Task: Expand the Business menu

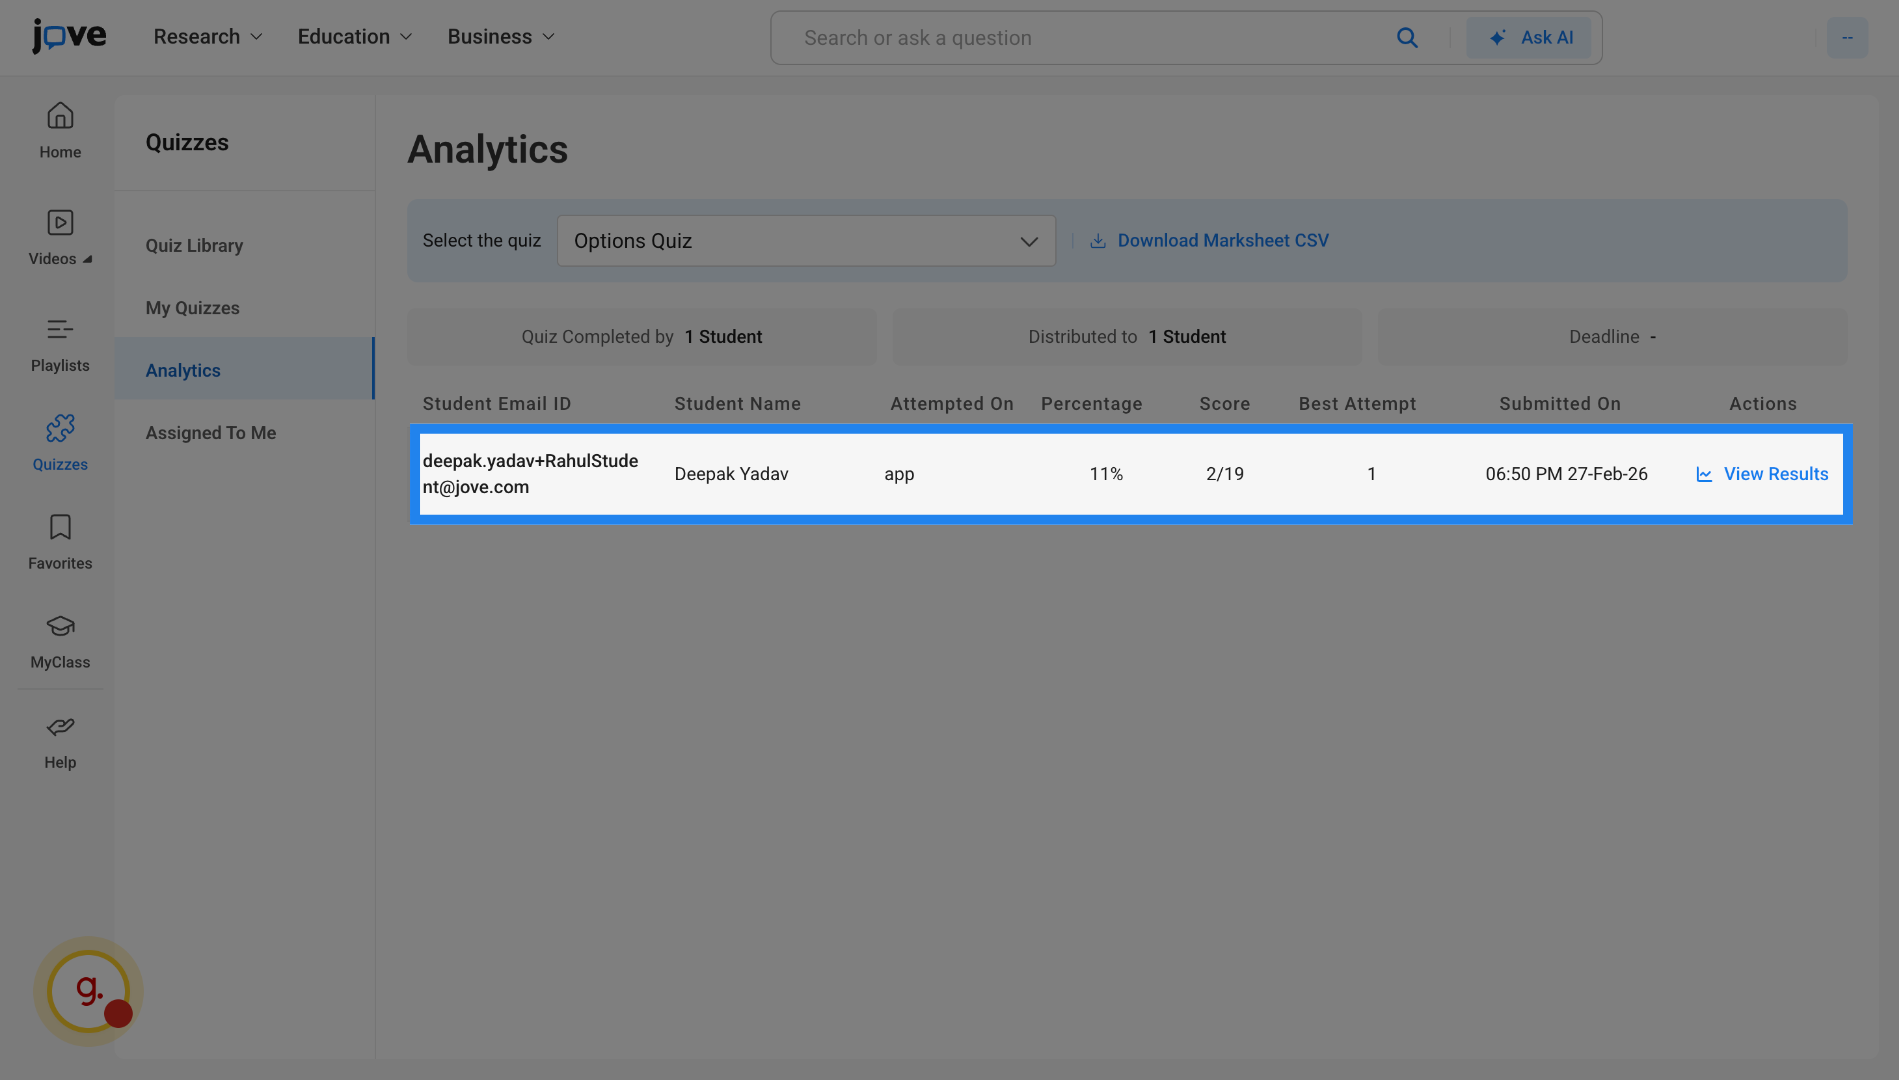Action: pos(500,37)
